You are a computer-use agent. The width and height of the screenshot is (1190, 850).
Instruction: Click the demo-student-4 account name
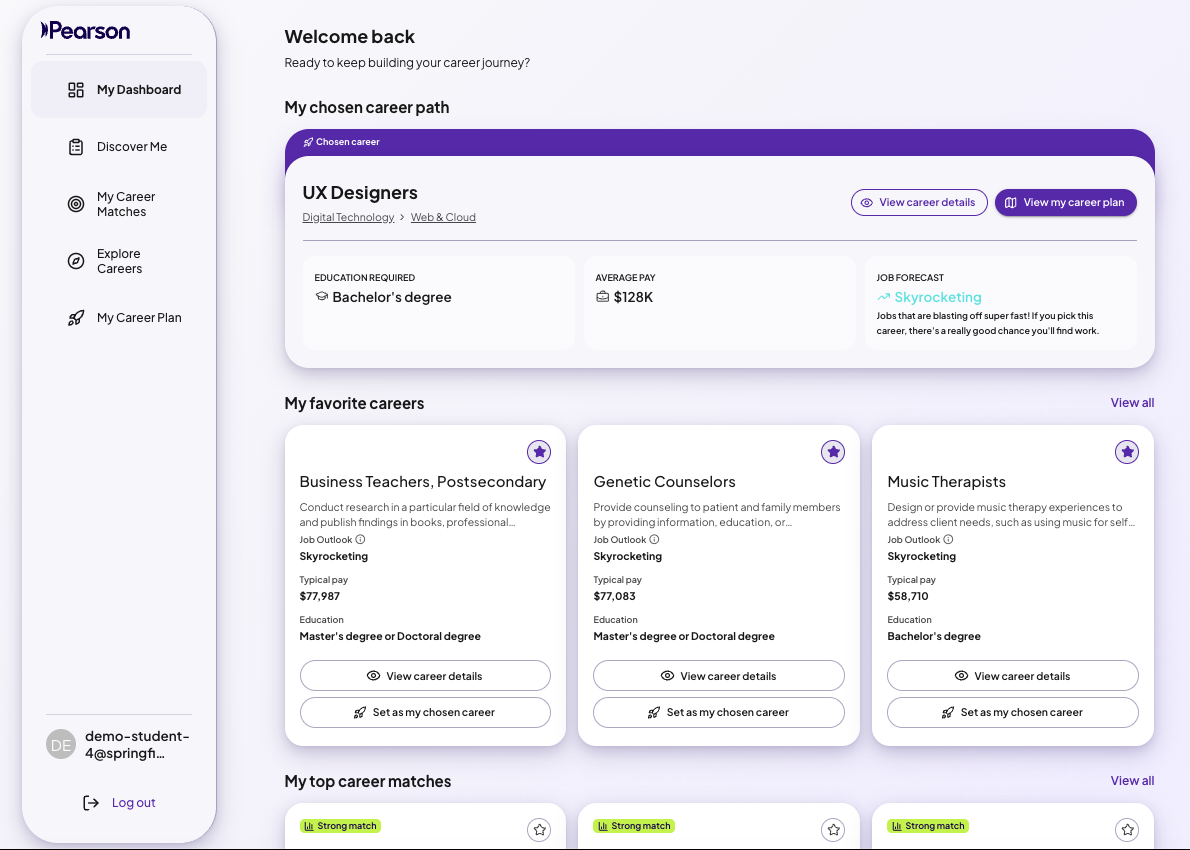click(137, 745)
